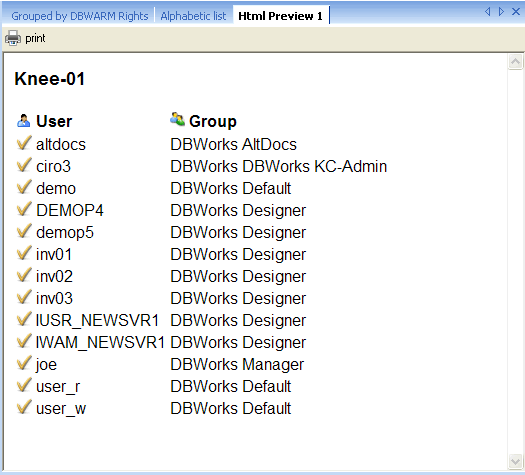
Task: Click the checkmark icon beside altdocs
Action: 24,143
